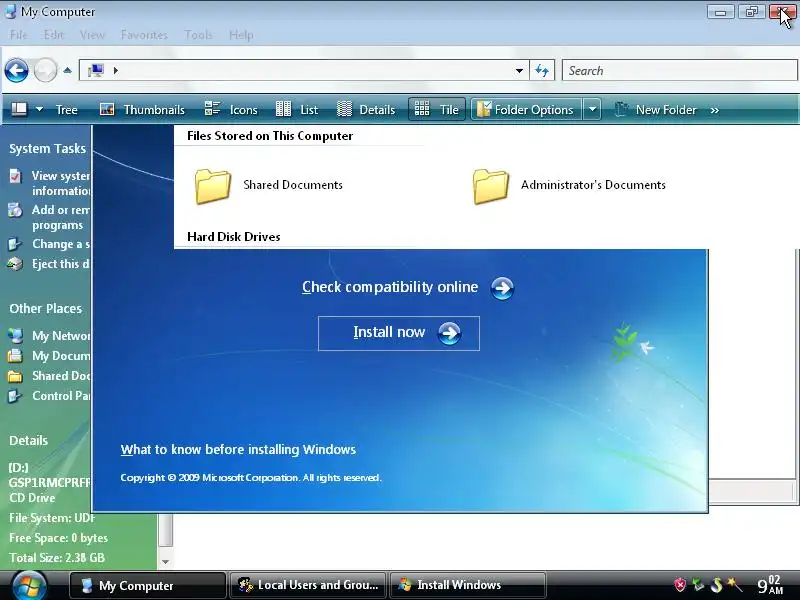
Task: Open the Shared Documents folder icon
Action: pos(213,186)
